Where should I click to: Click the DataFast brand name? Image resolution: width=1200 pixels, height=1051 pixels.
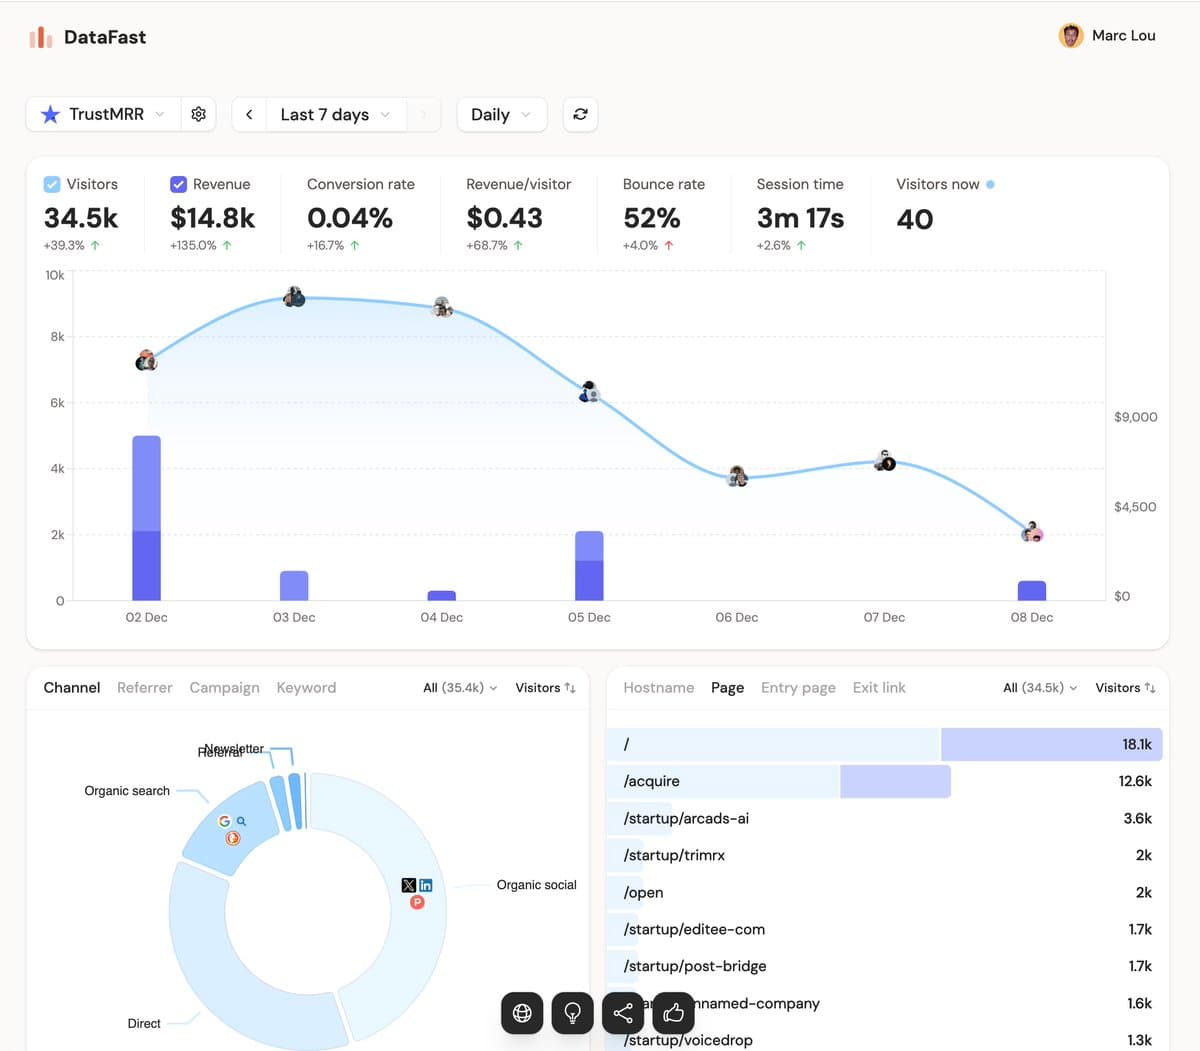(105, 38)
